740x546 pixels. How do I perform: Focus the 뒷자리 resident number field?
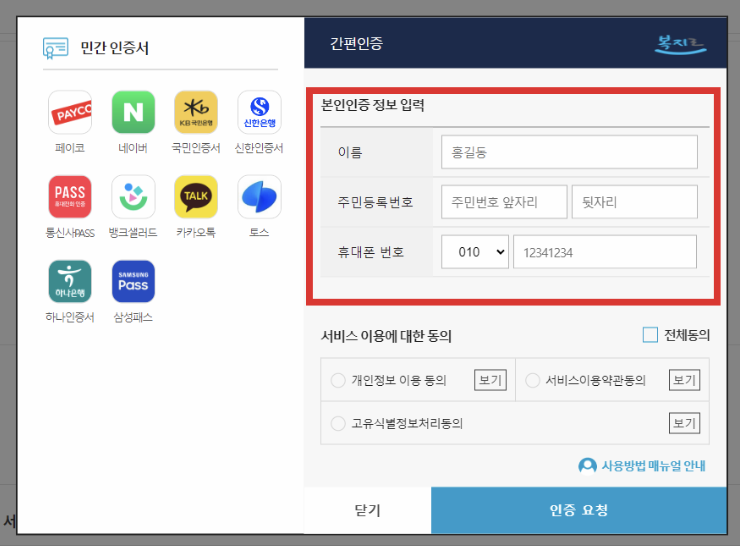pyautogui.click(x=634, y=202)
